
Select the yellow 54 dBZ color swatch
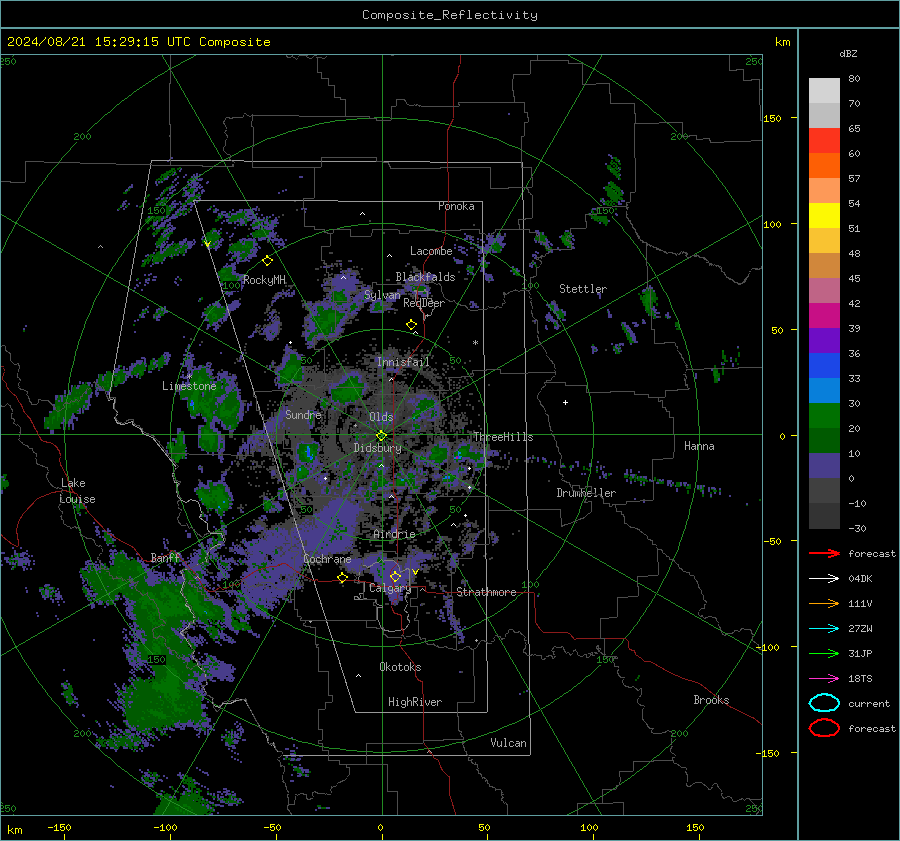click(824, 215)
